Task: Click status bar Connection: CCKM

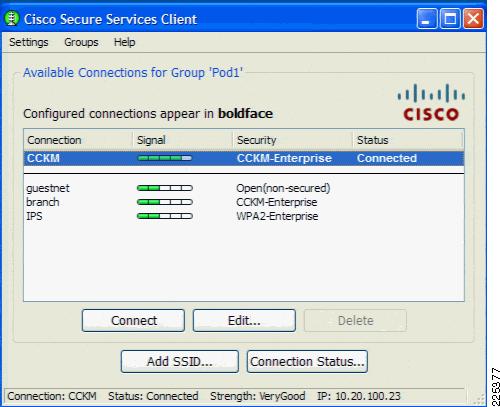Action: pos(52,396)
